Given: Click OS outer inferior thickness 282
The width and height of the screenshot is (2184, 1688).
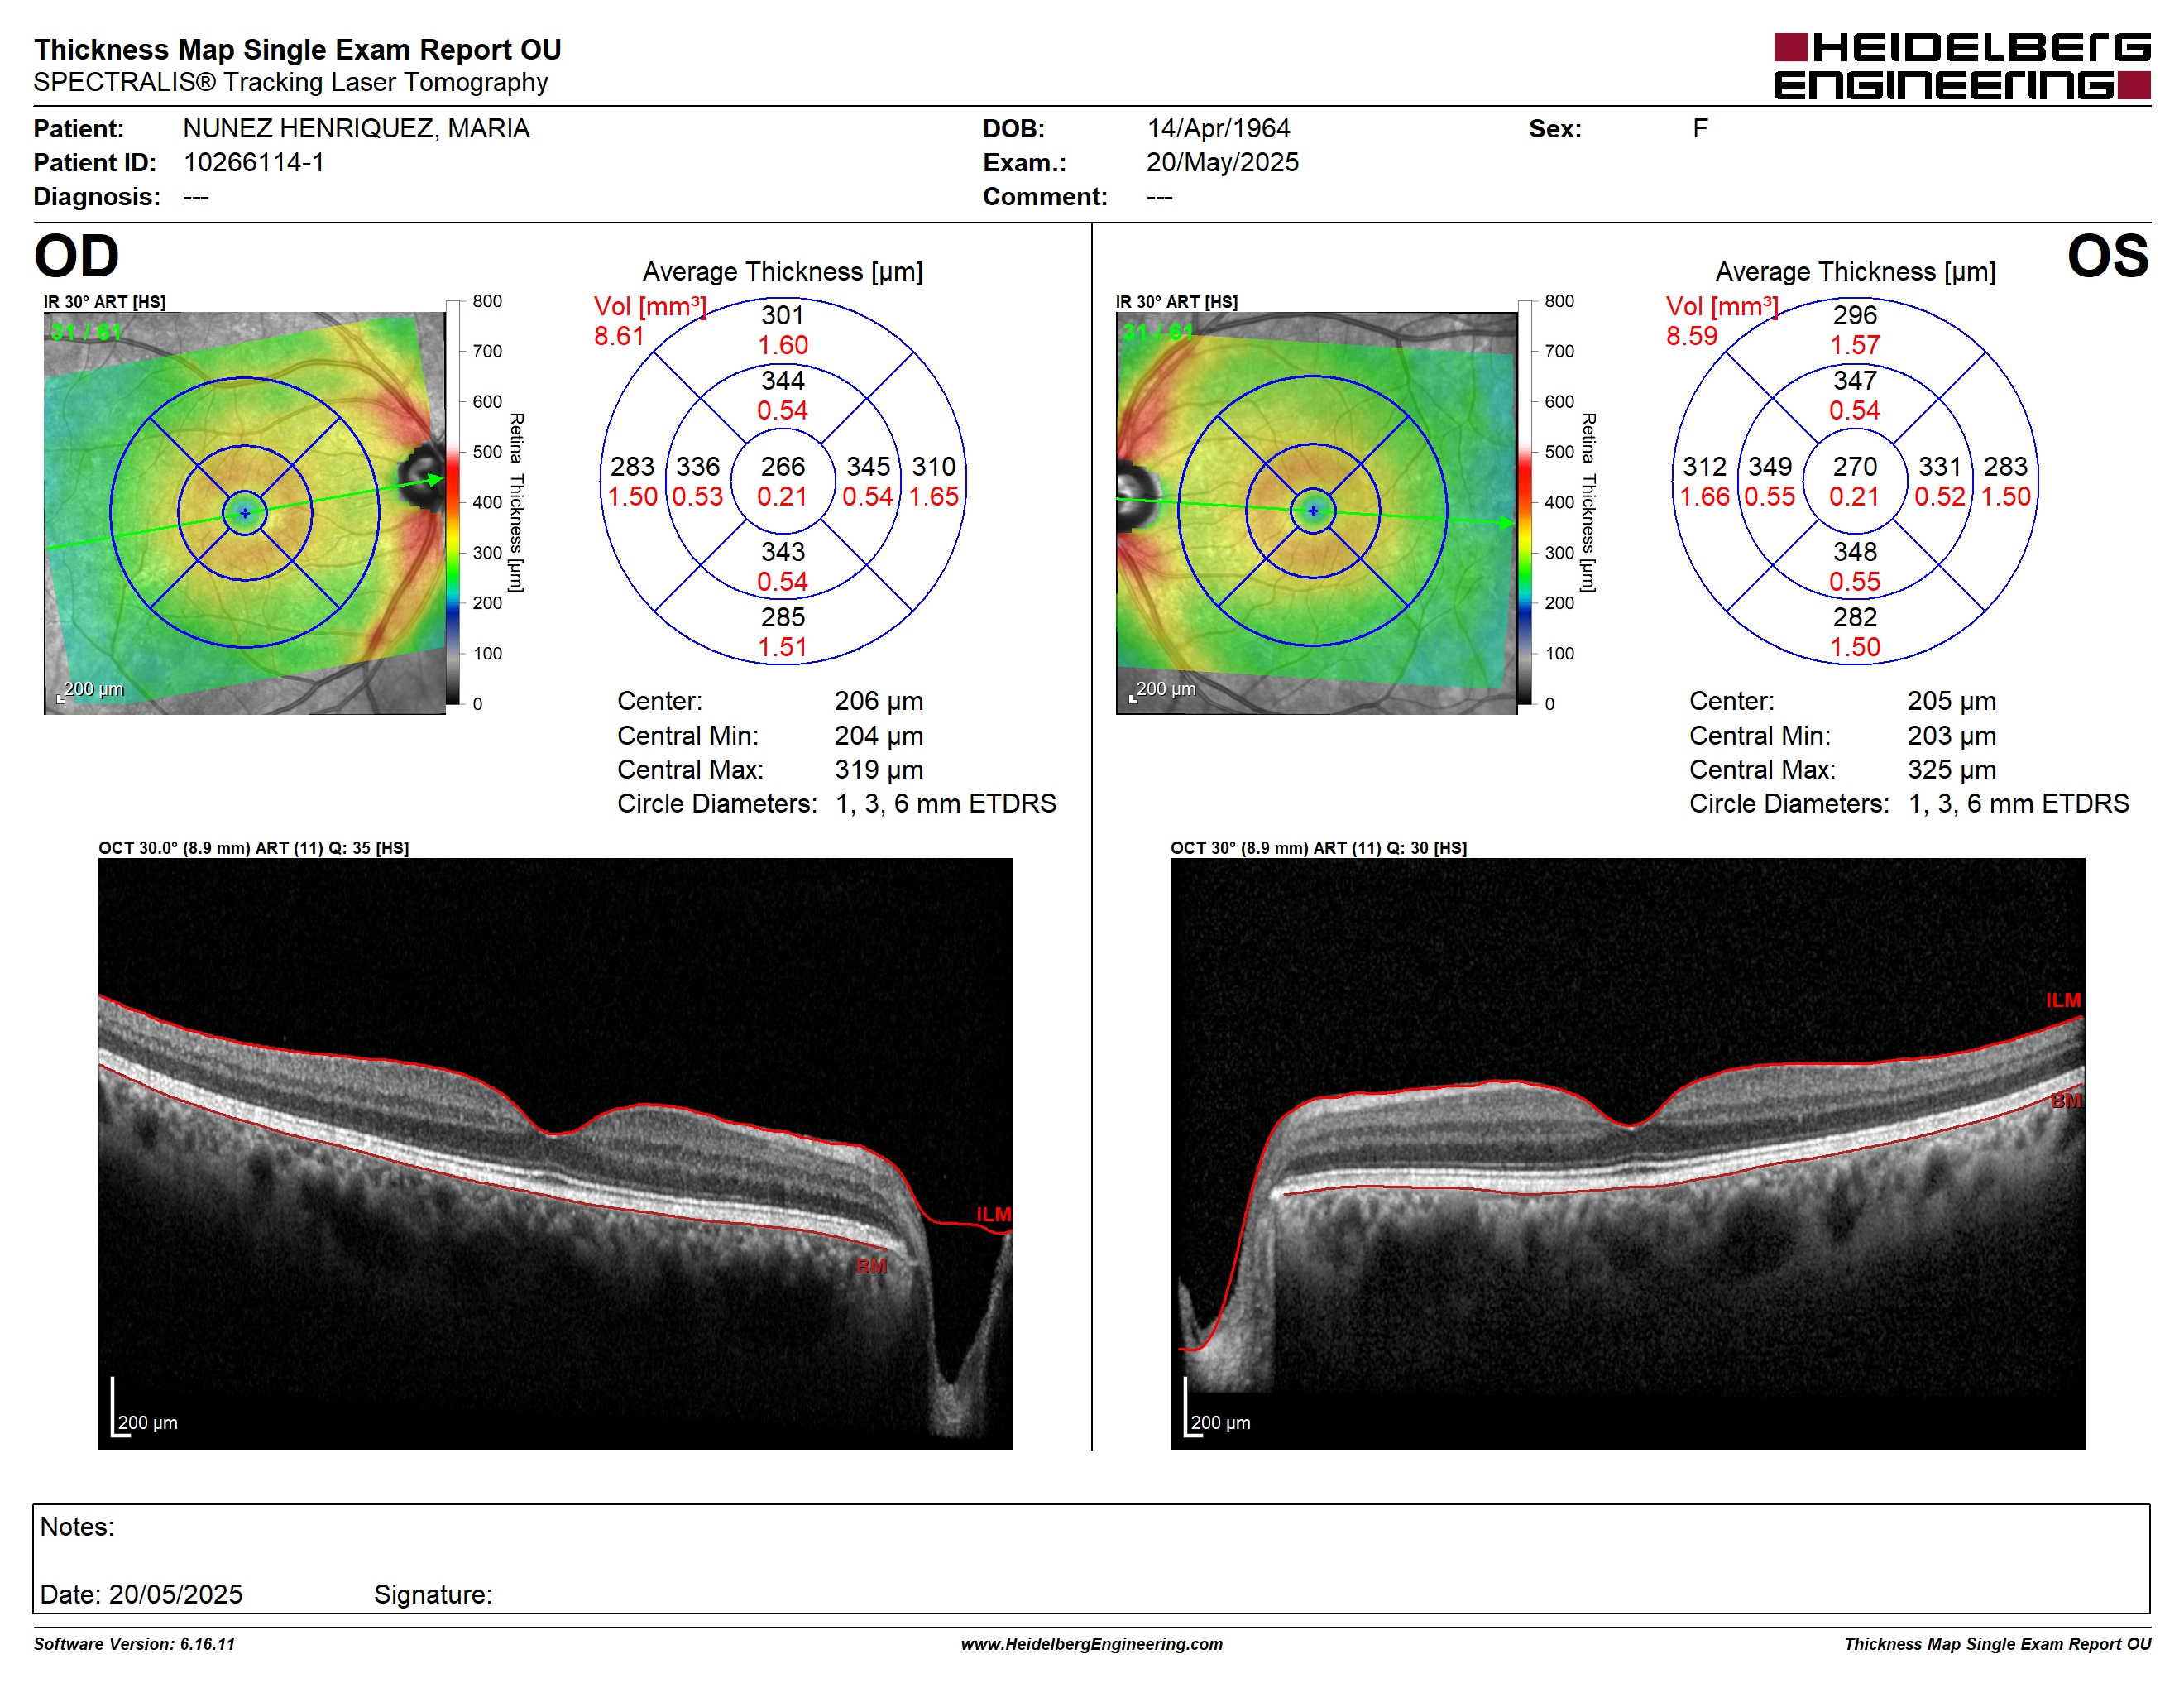Looking at the screenshot, I should point(1854,617).
